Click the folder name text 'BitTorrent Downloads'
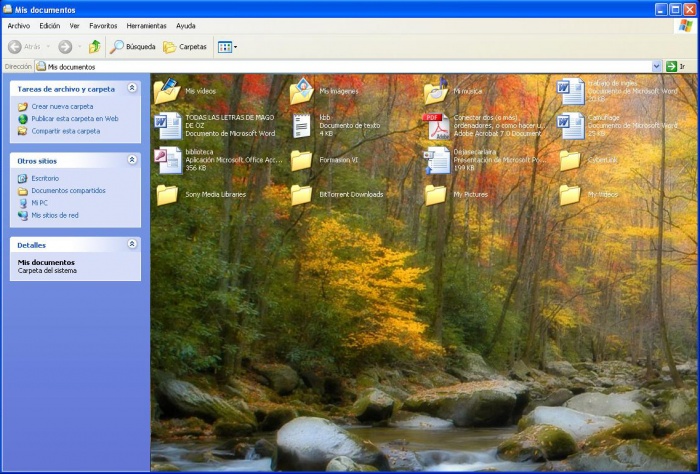This screenshot has height=474, width=700. [351, 195]
